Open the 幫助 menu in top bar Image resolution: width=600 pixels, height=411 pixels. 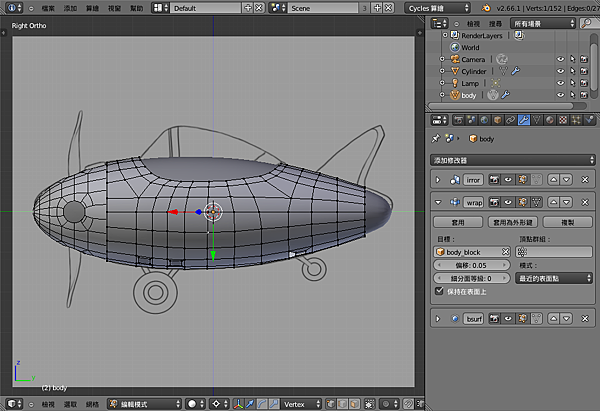click(x=137, y=8)
